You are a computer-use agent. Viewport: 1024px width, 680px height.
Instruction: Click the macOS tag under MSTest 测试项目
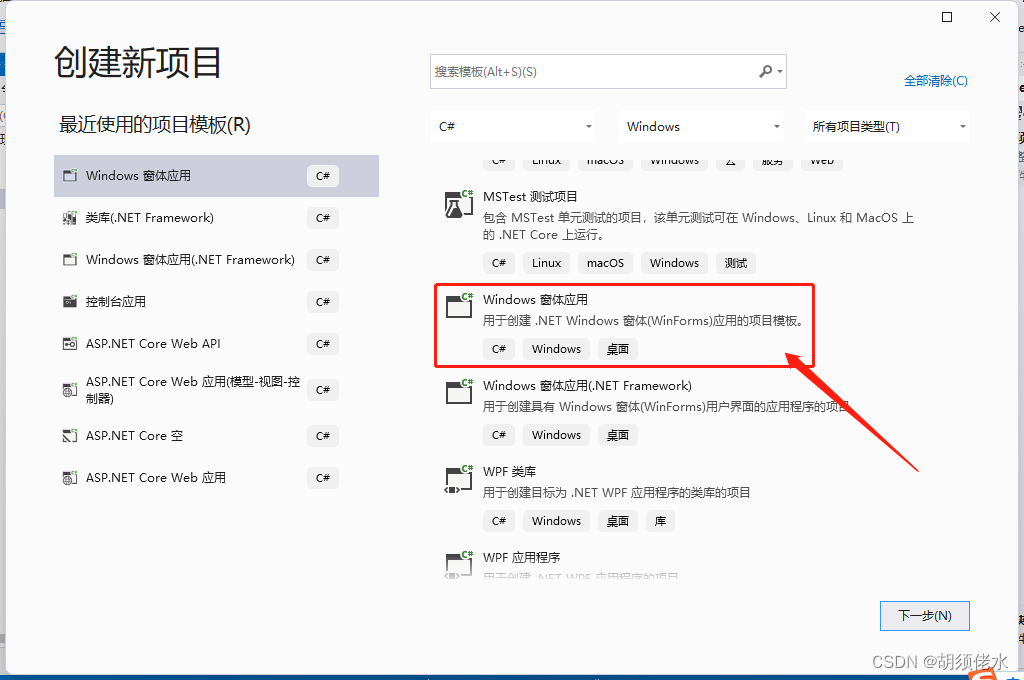coord(605,263)
